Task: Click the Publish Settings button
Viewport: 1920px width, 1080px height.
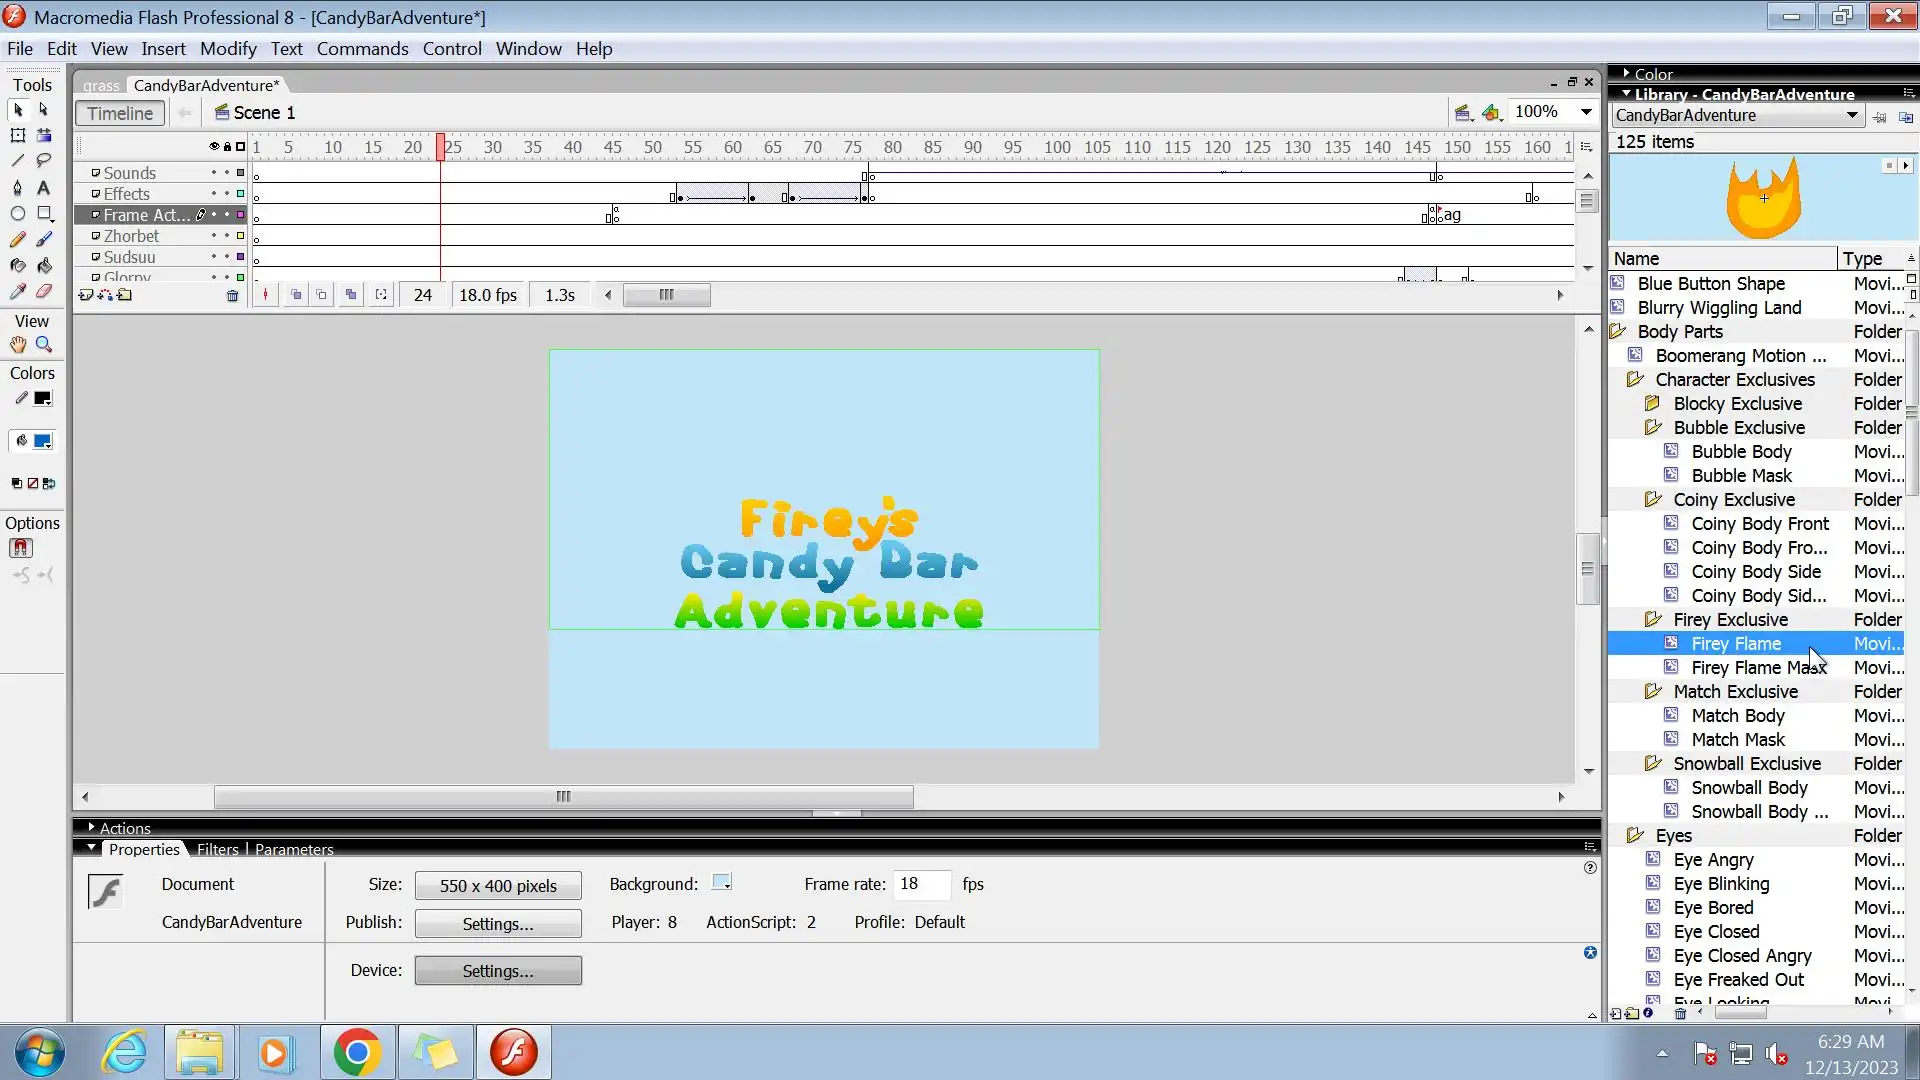Action: click(x=498, y=924)
